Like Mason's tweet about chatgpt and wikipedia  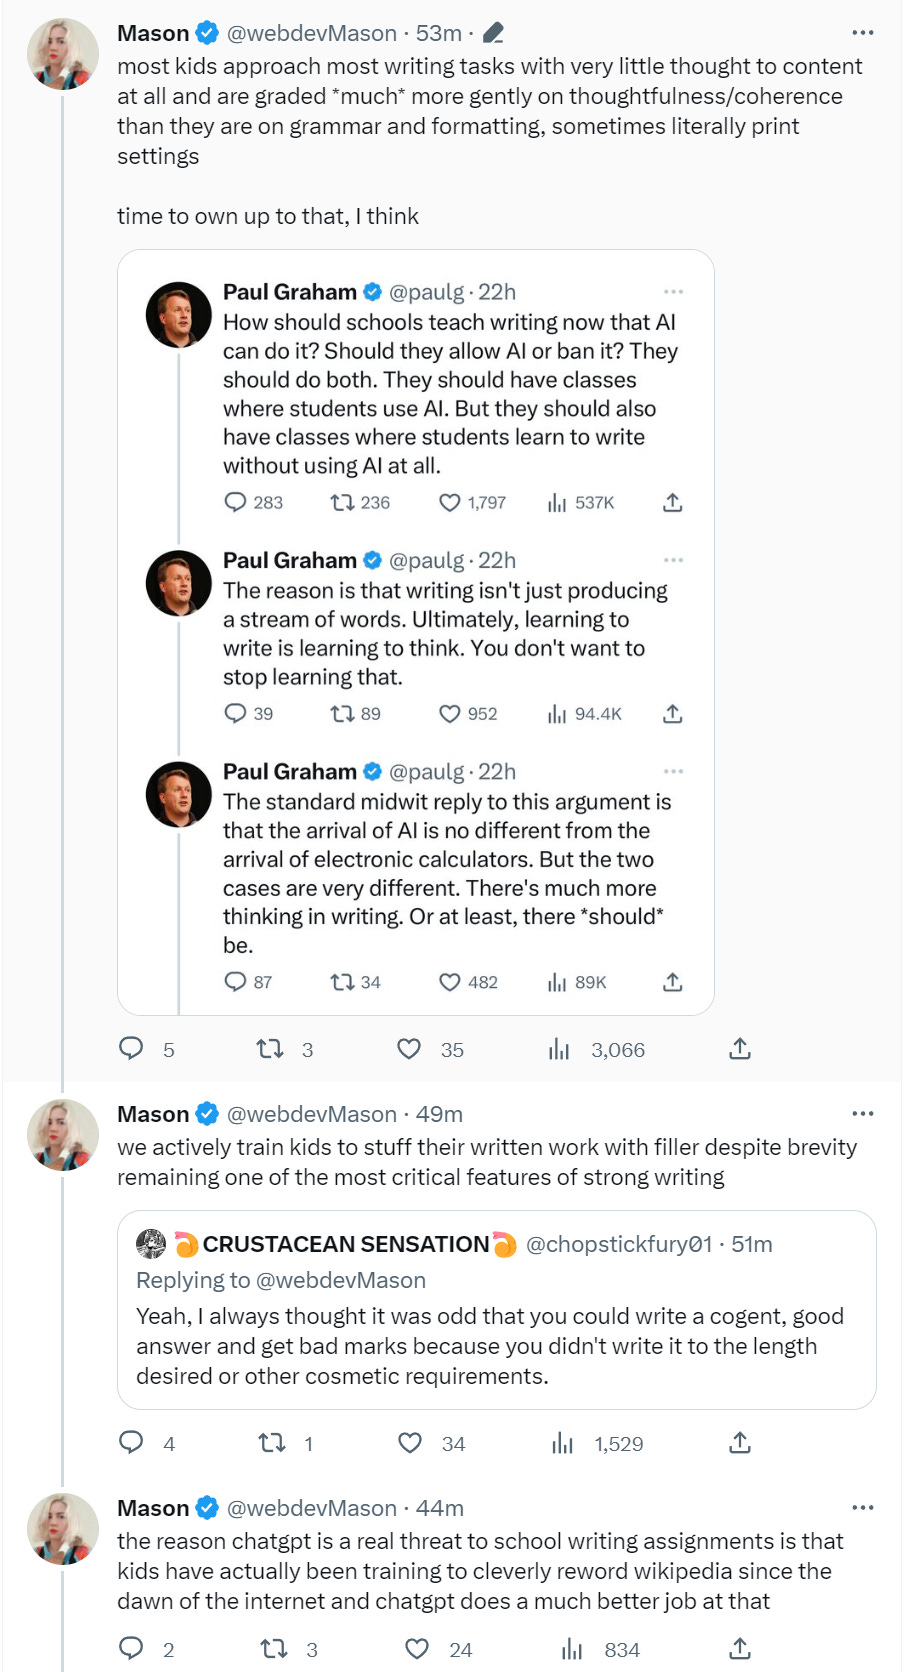click(417, 1649)
